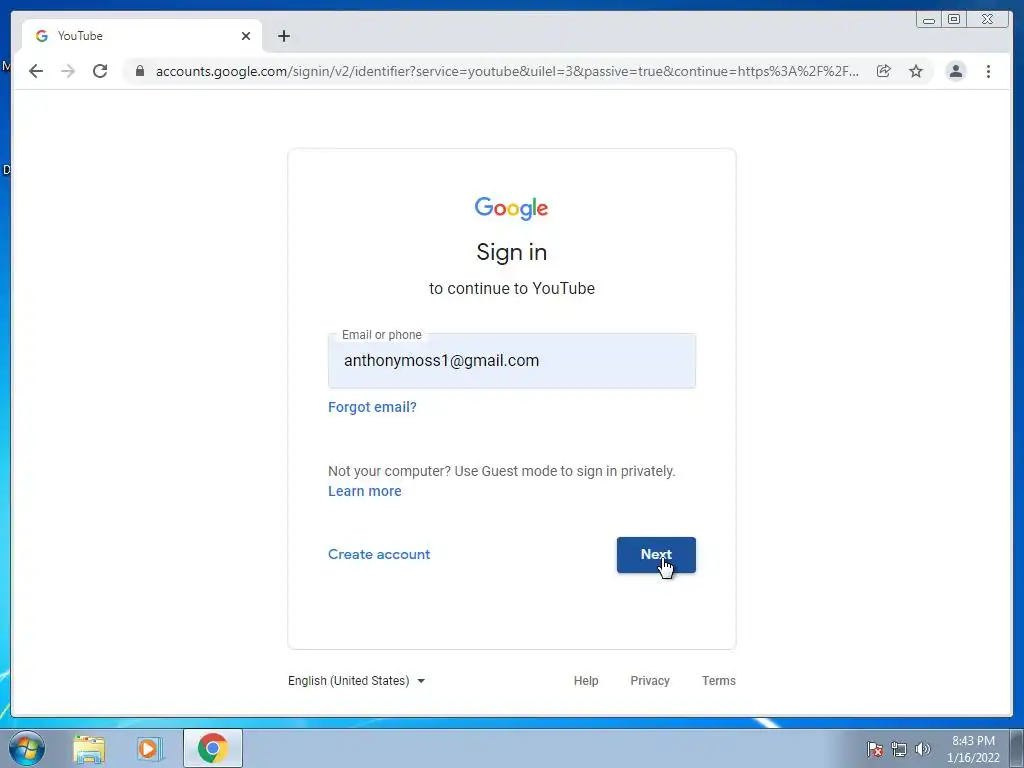Open the Chrome profile avatar menu
This screenshot has height=768, width=1024.
click(956, 71)
